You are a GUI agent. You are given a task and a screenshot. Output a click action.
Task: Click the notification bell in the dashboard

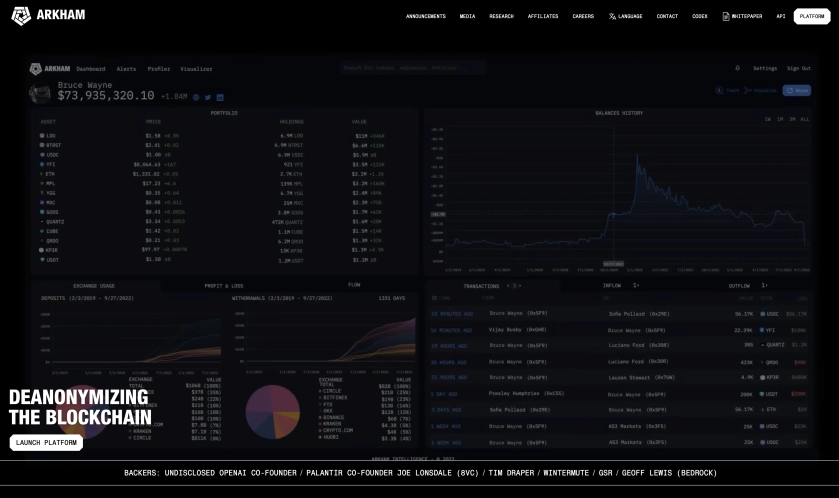point(738,68)
